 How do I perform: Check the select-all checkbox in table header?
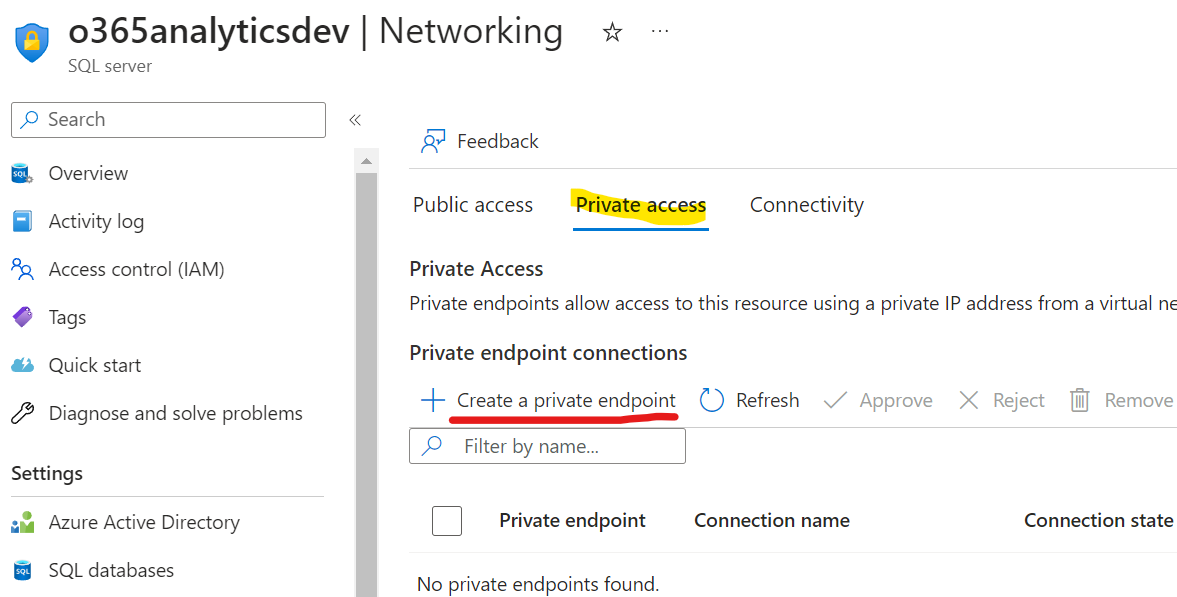coord(447,520)
